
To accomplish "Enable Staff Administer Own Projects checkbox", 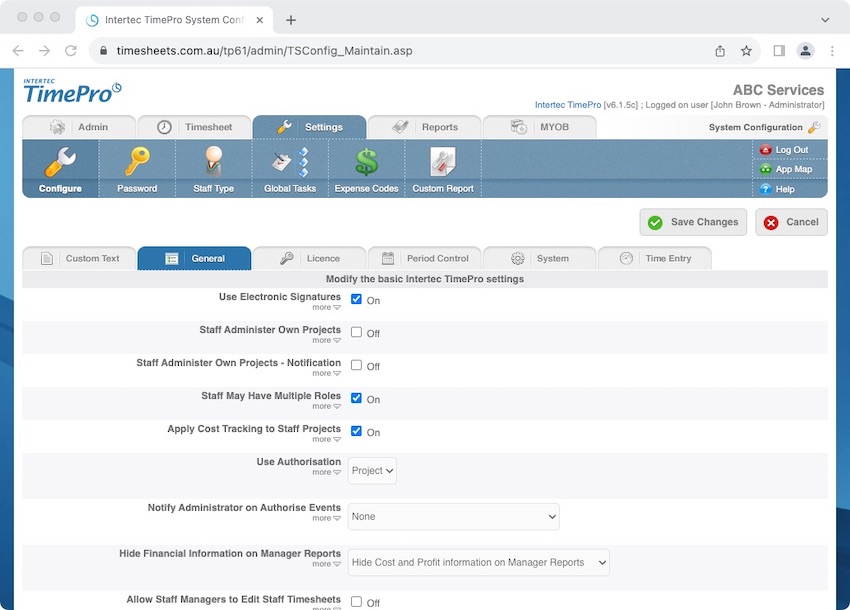I will click(356, 332).
